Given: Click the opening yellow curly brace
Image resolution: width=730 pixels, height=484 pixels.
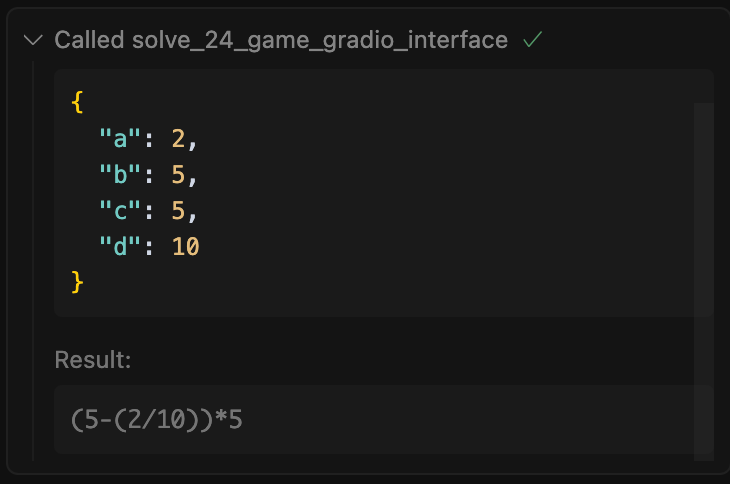Looking at the screenshot, I should (77, 102).
